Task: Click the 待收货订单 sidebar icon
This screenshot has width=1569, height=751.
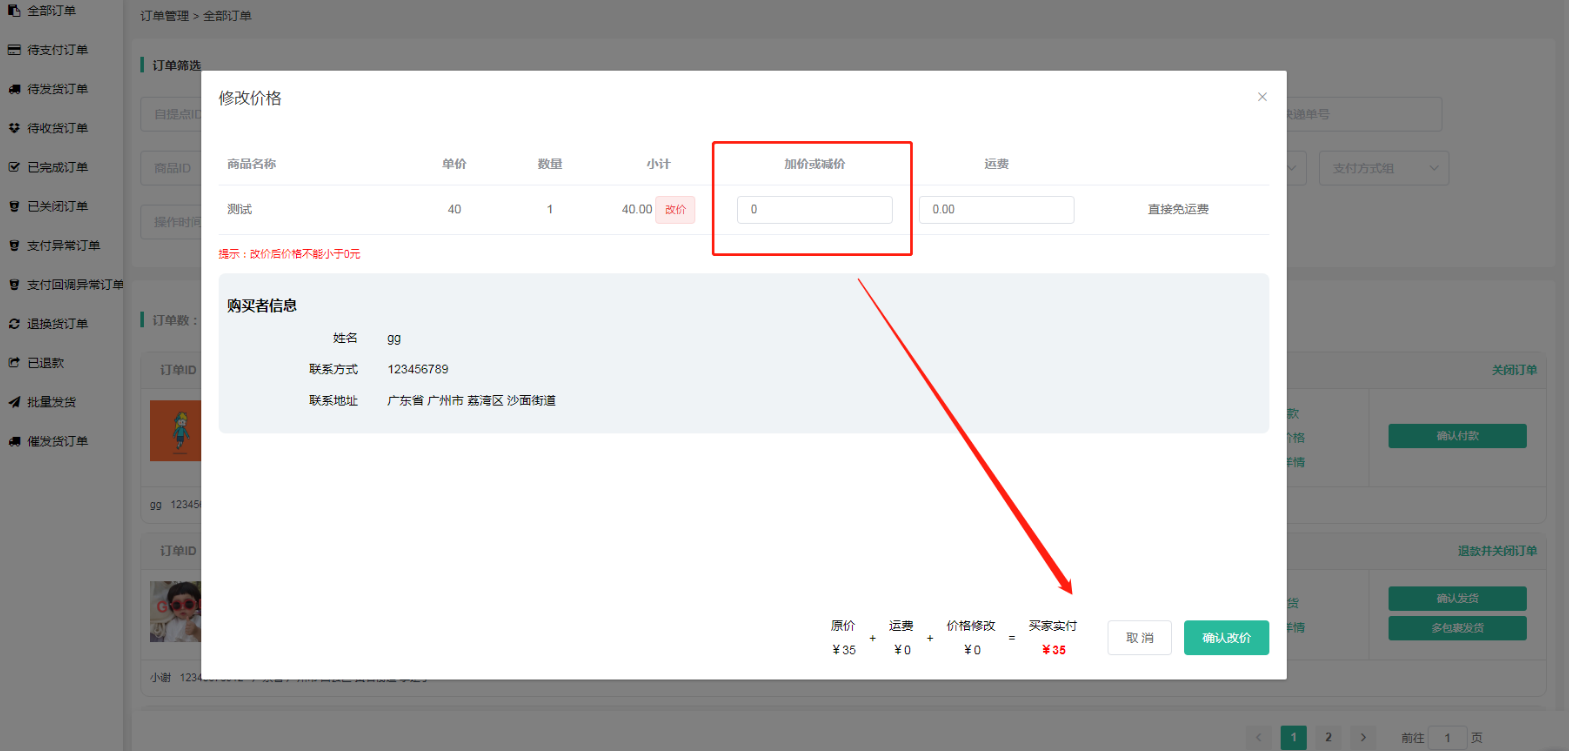Action: pos(14,128)
